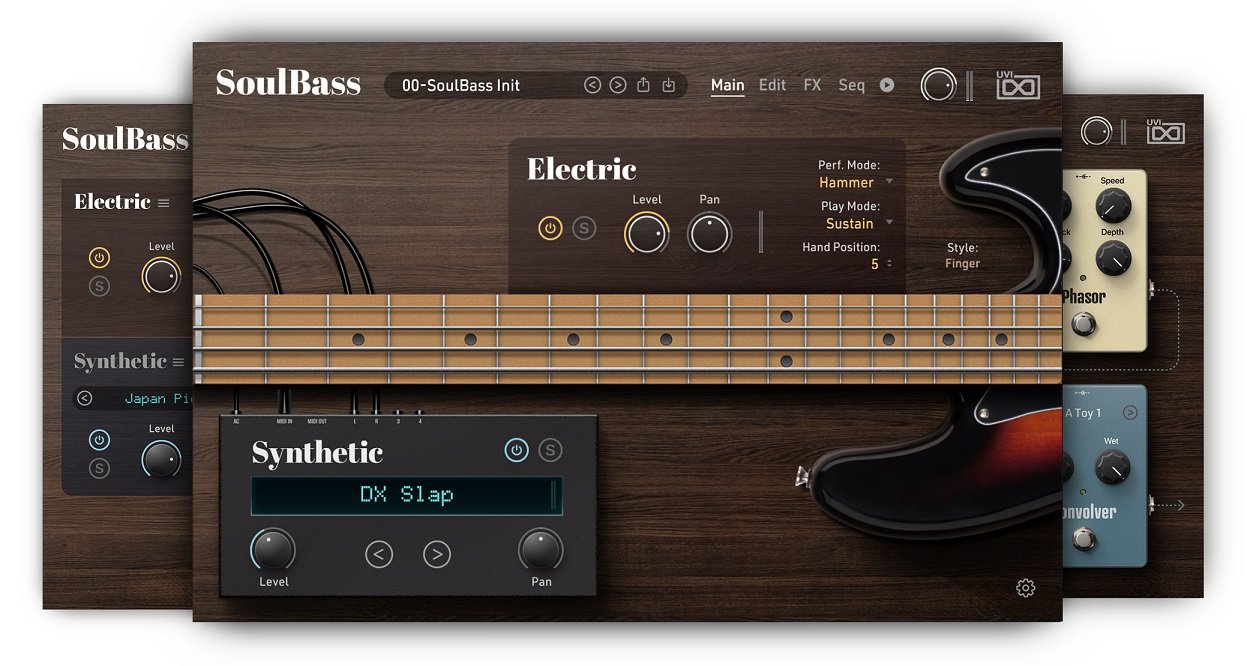The width and height of the screenshot is (1247, 666).
Task: Toggle the Electric layer power button
Action: pyautogui.click(x=550, y=228)
